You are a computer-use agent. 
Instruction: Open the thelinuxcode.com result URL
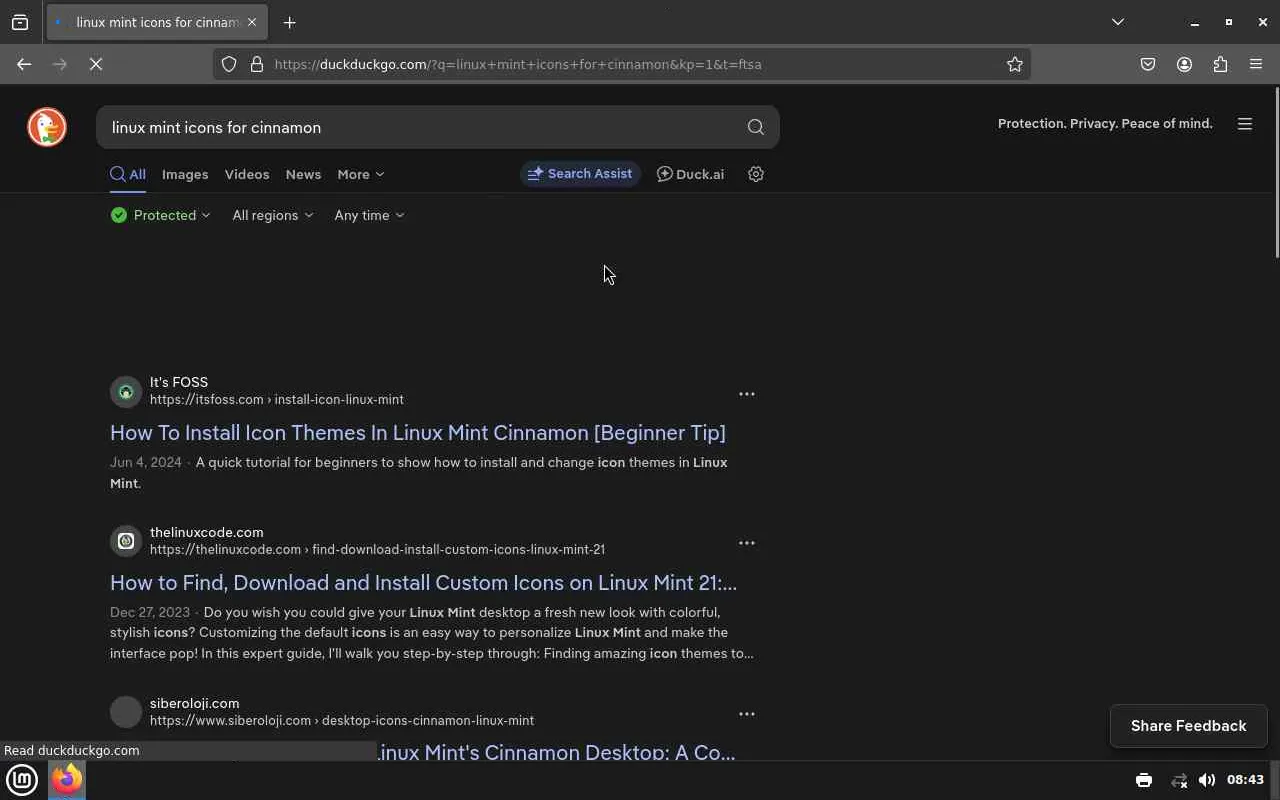point(377,549)
